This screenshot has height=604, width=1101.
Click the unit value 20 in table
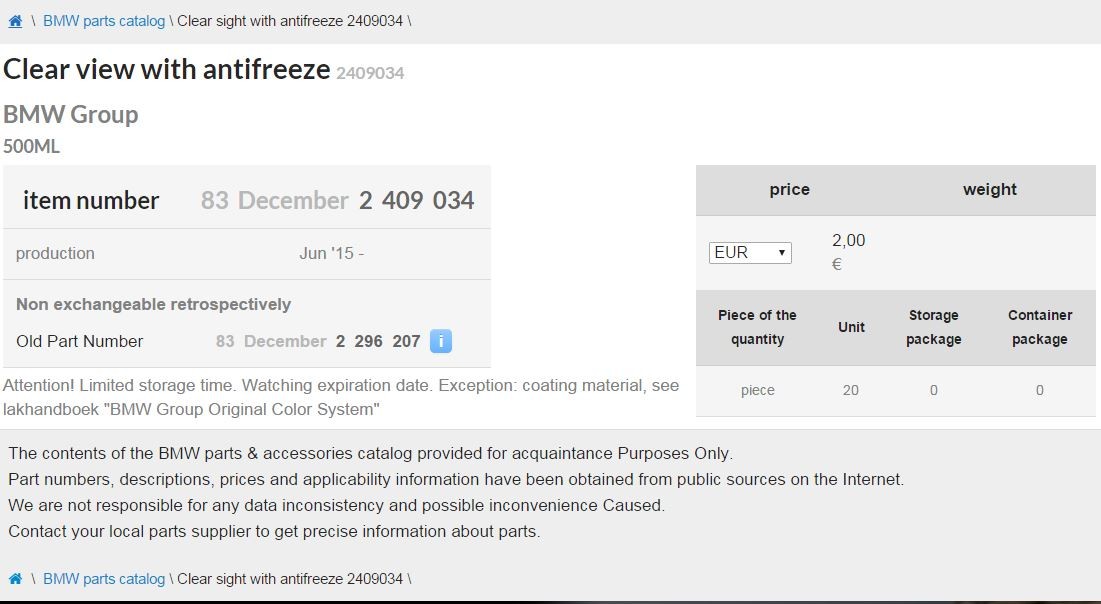(850, 390)
